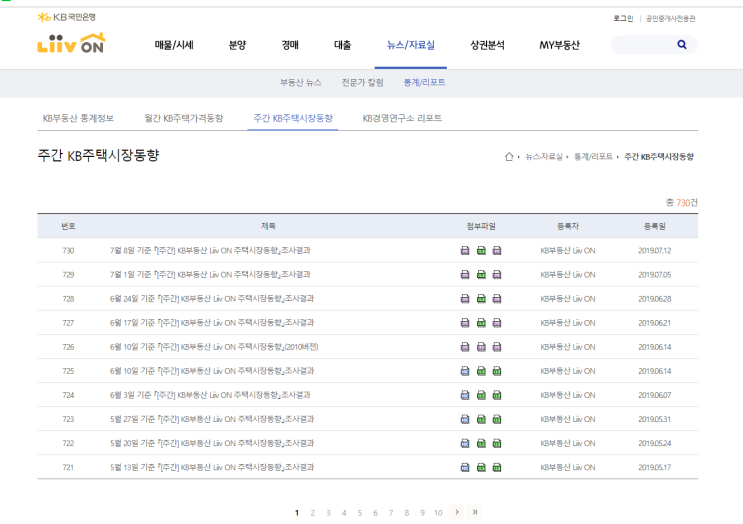Open the 경매 menu

(290, 45)
